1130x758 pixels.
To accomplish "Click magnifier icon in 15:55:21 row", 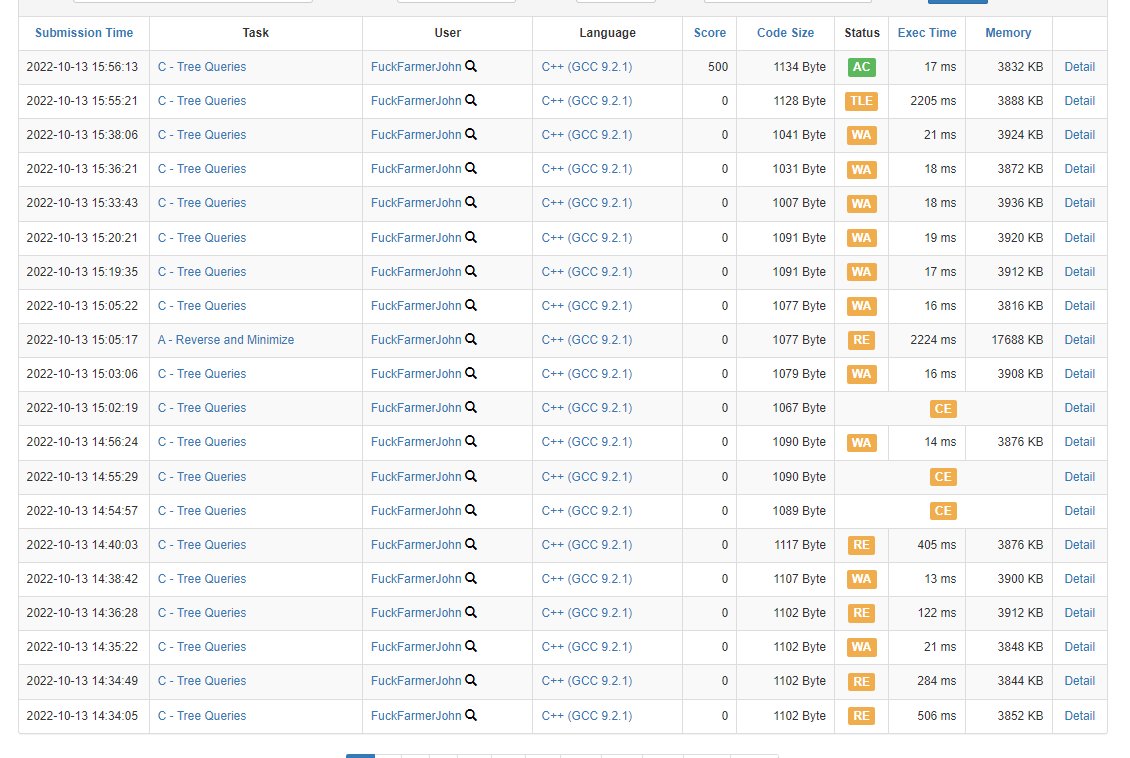I will click(x=471, y=100).
